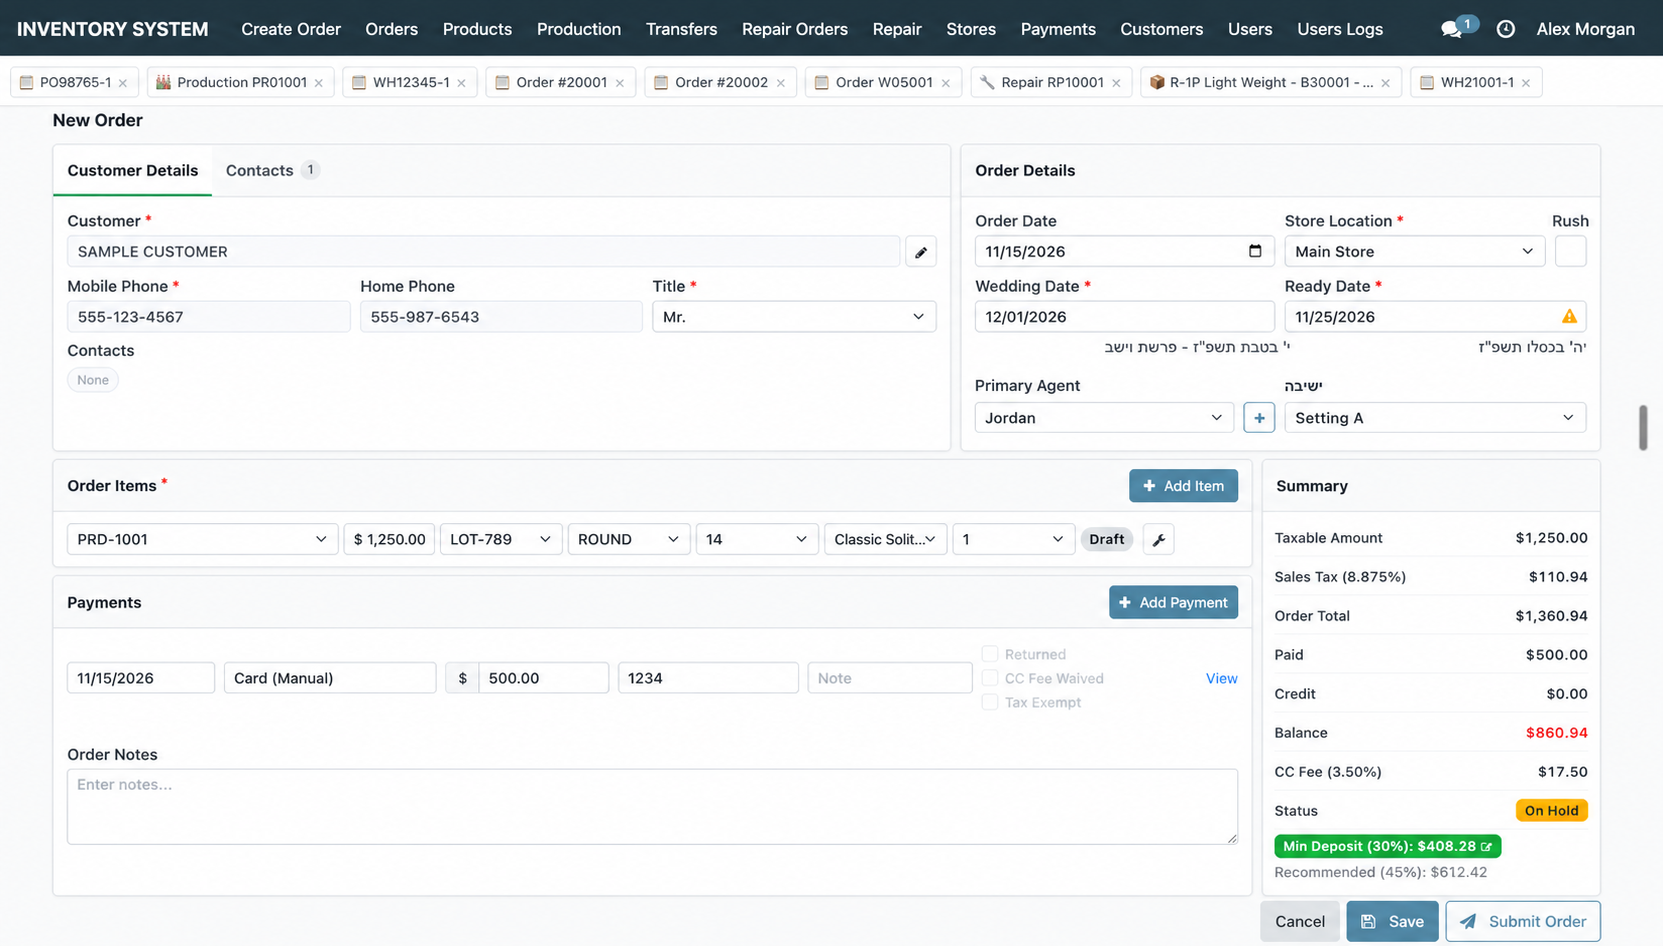Open the chat messages icon
Viewport: 1663px width, 946px height.
[1451, 30]
